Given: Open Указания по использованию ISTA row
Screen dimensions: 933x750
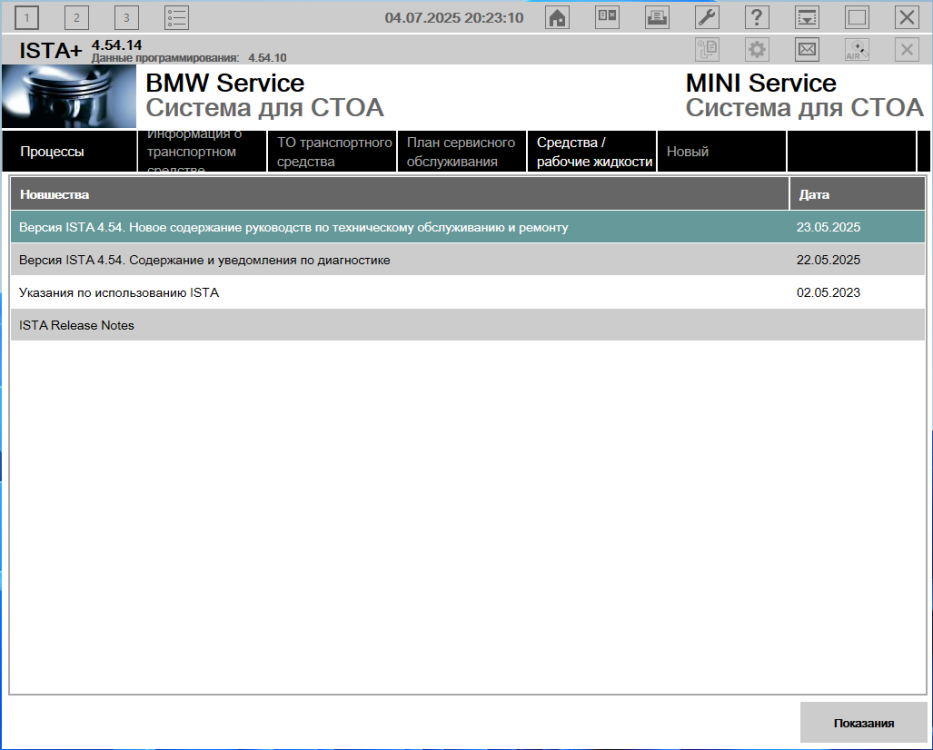Looking at the screenshot, I should (x=468, y=292).
